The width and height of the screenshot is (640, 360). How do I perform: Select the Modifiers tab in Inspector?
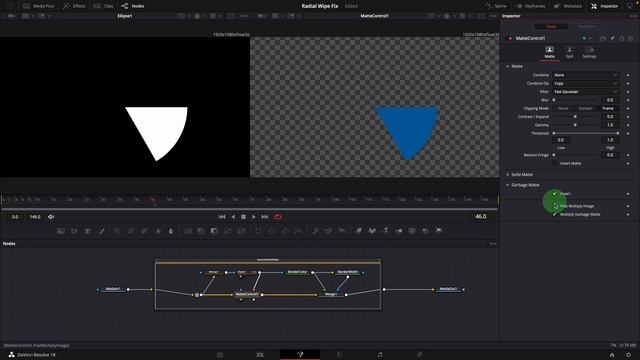coord(587,27)
